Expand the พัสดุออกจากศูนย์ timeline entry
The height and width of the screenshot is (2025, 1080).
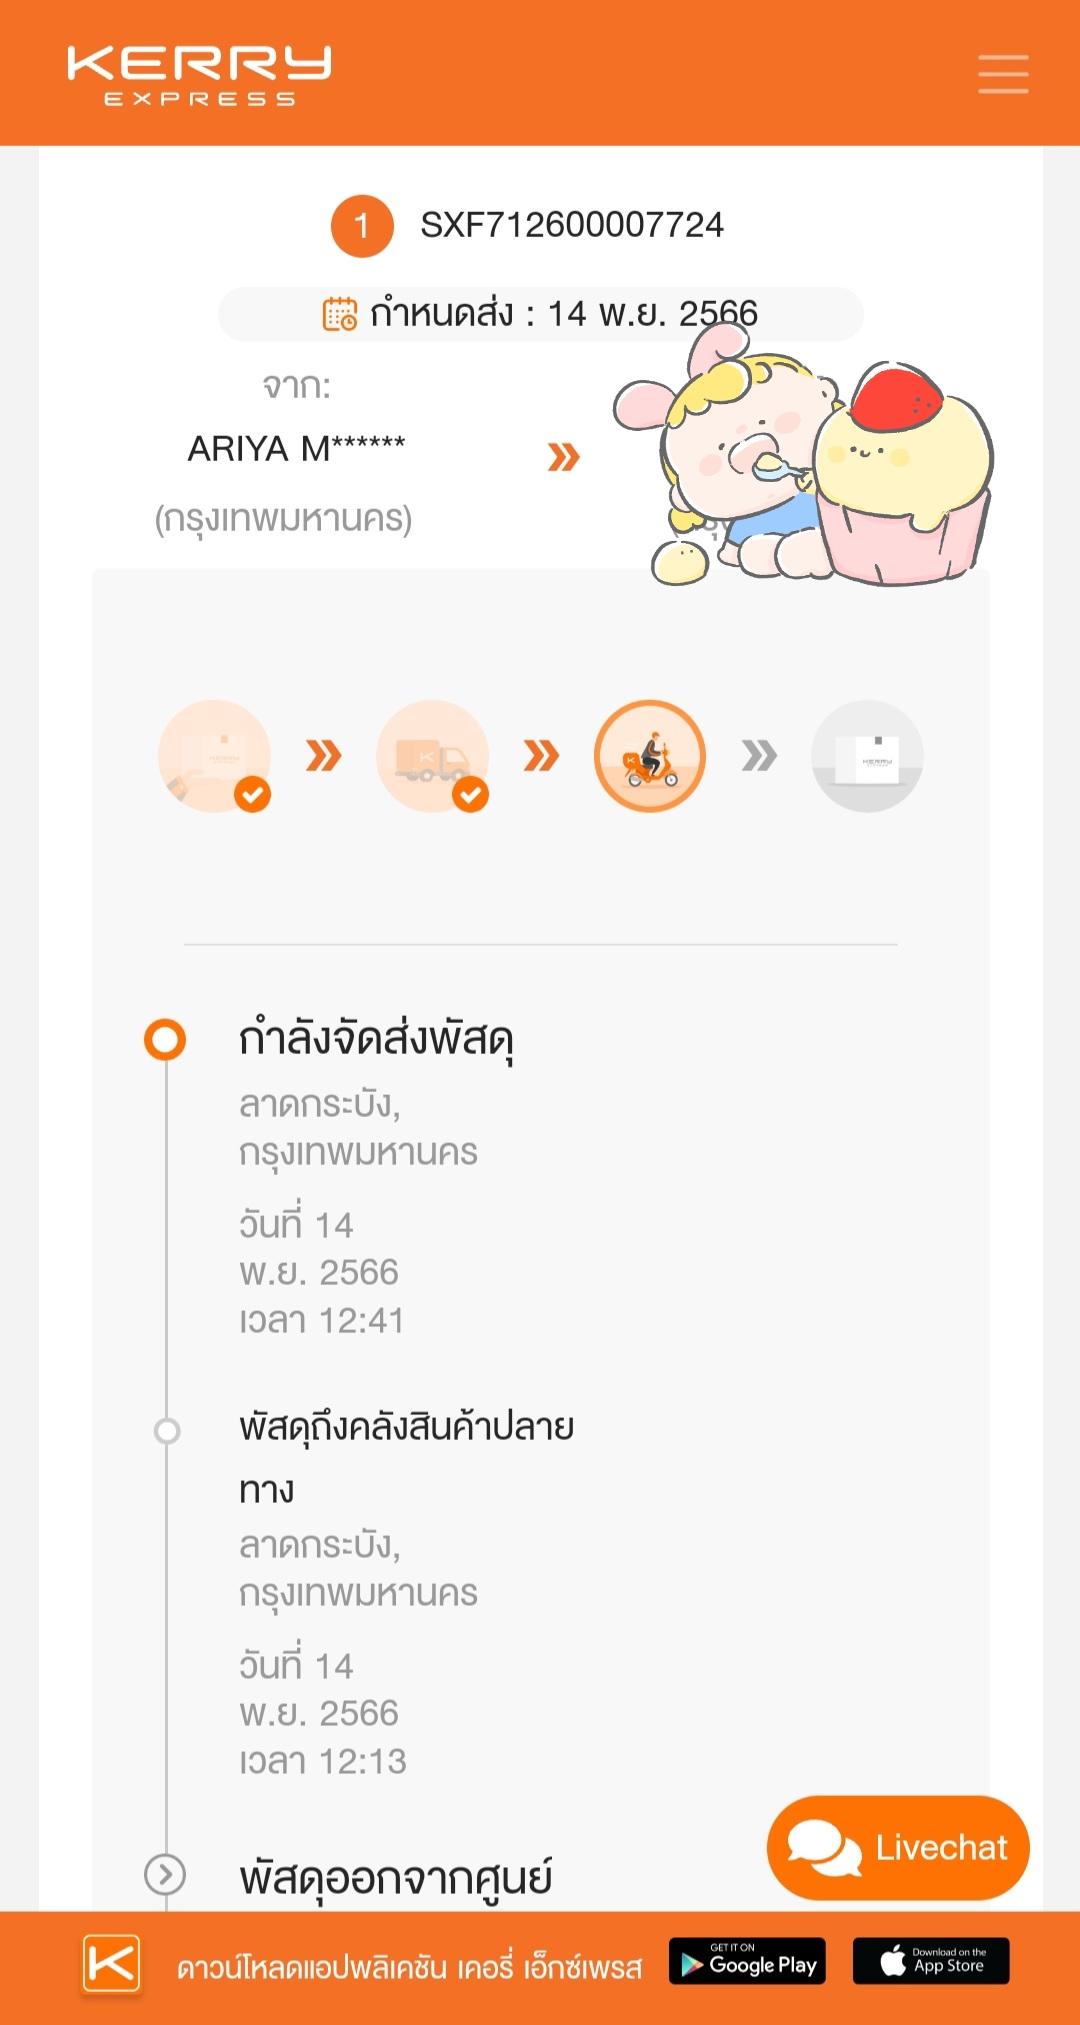click(x=165, y=1875)
